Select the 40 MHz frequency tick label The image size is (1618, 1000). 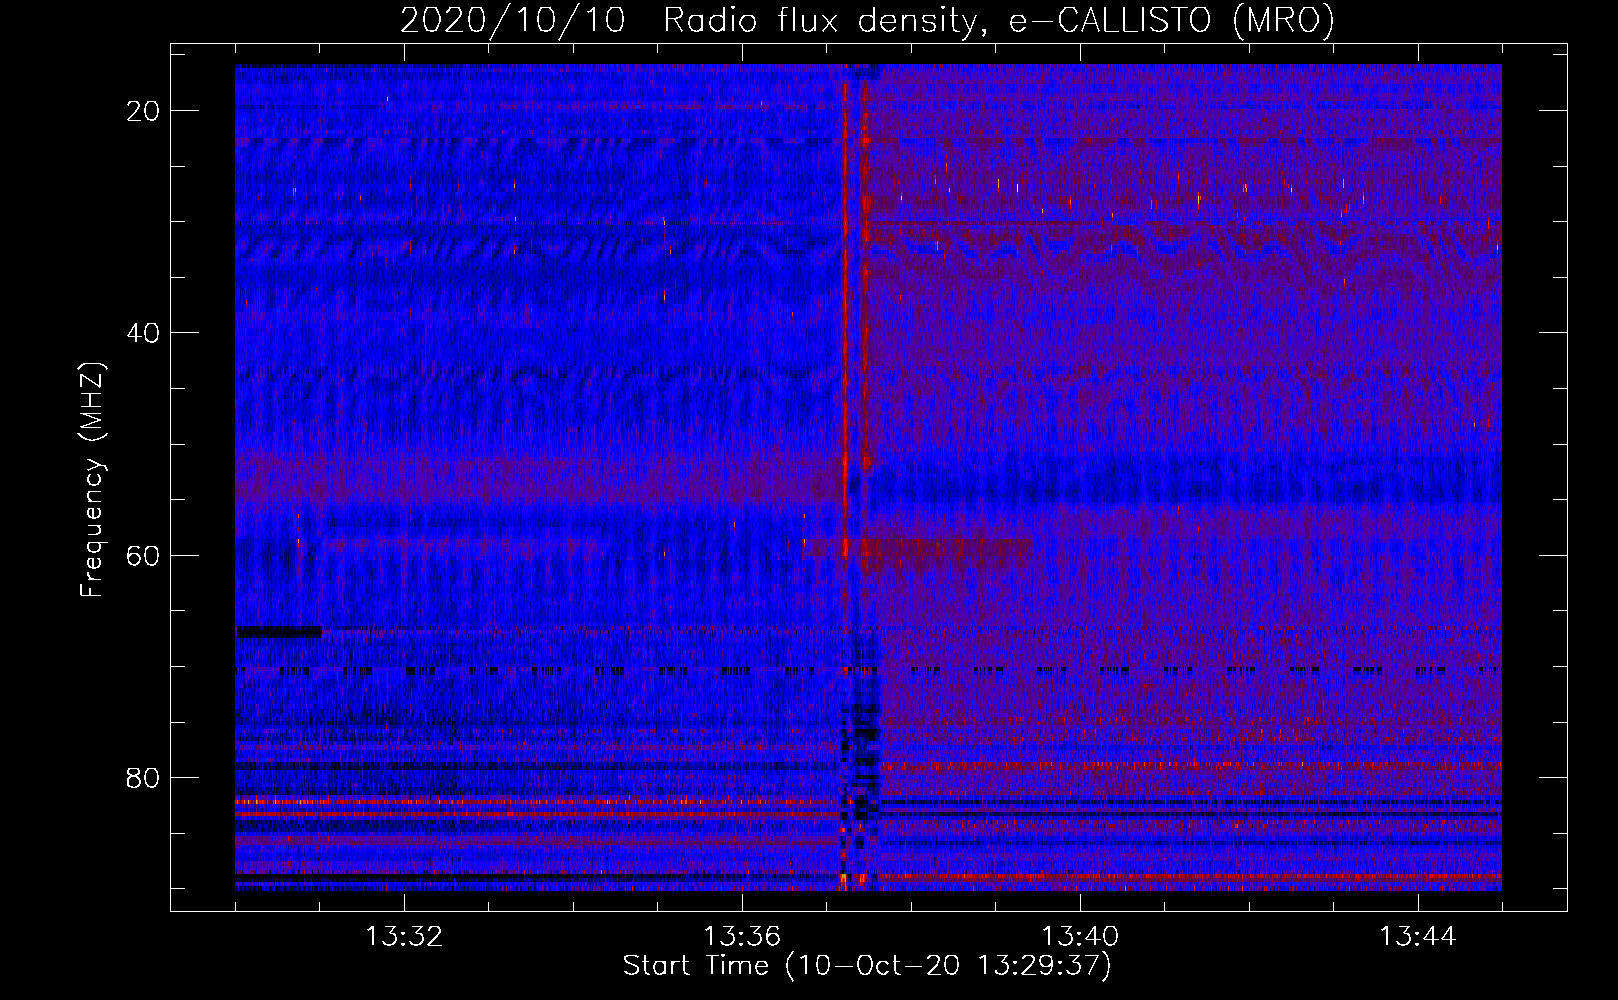tap(144, 333)
